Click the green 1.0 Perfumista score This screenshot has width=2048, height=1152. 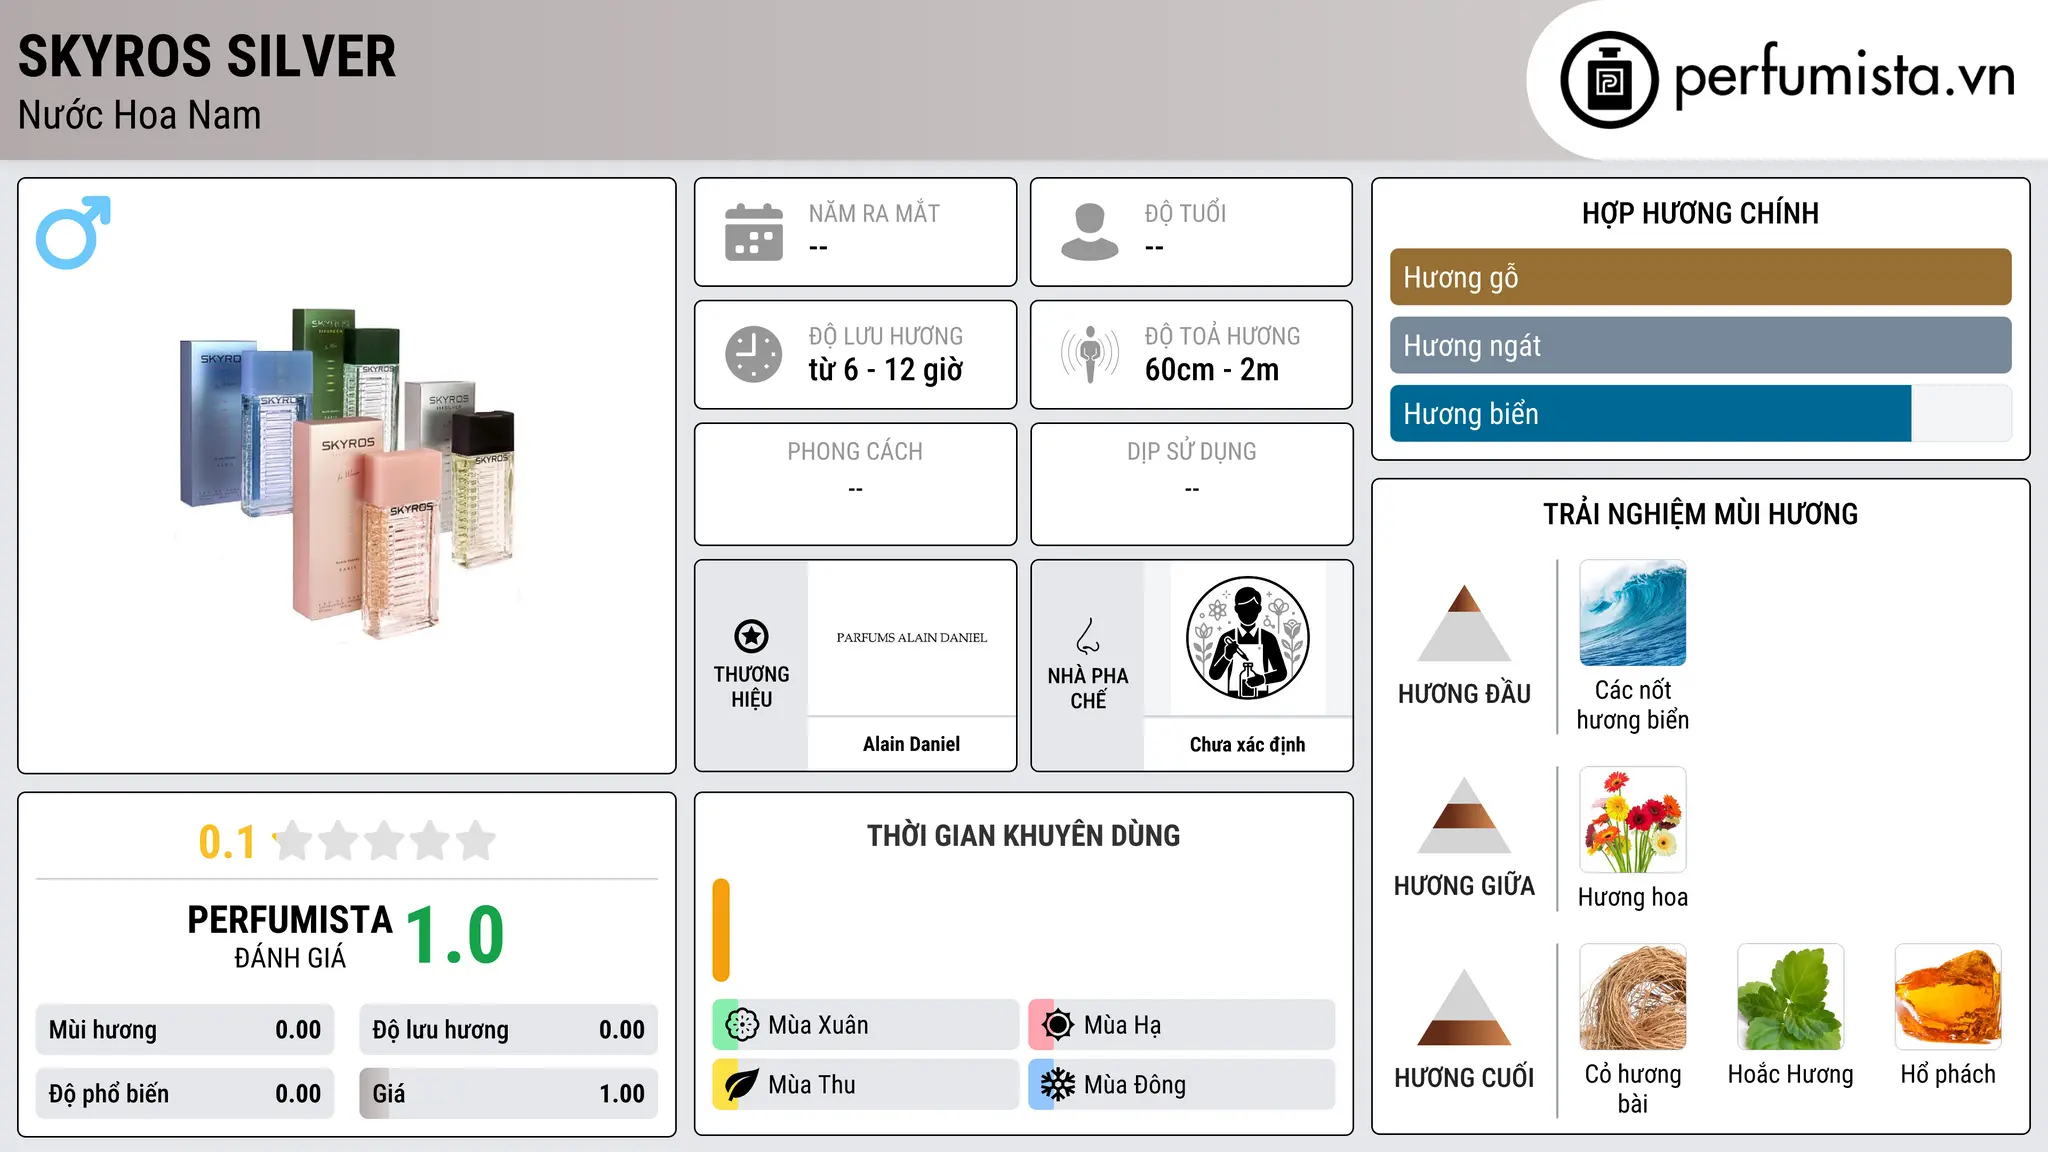click(455, 936)
